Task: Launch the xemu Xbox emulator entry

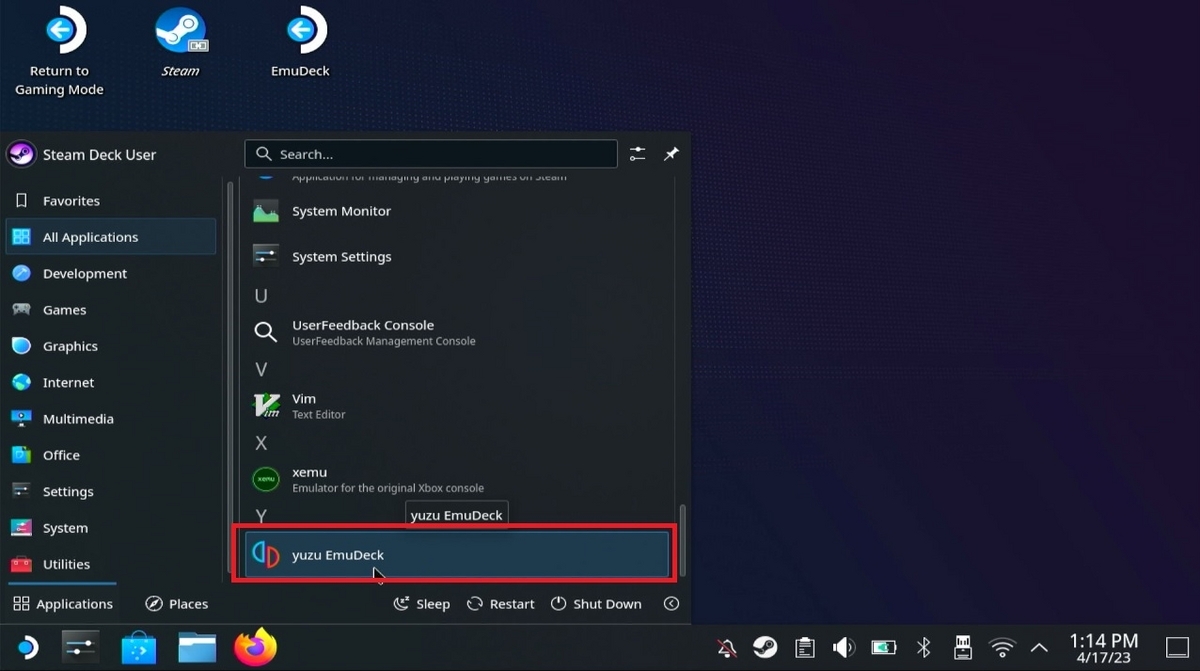Action: click(457, 479)
